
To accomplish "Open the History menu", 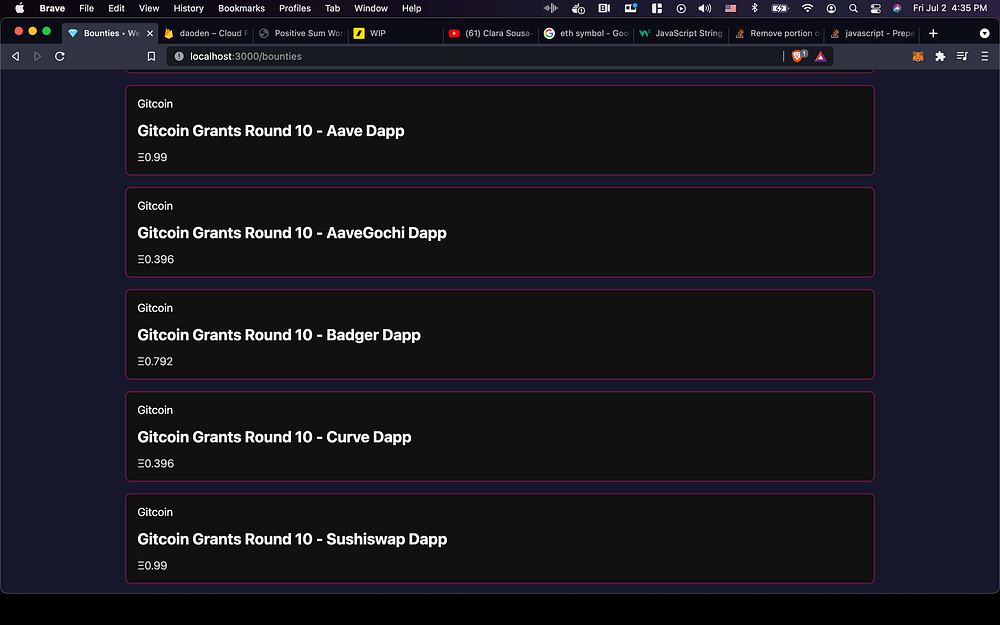I will [x=188, y=8].
